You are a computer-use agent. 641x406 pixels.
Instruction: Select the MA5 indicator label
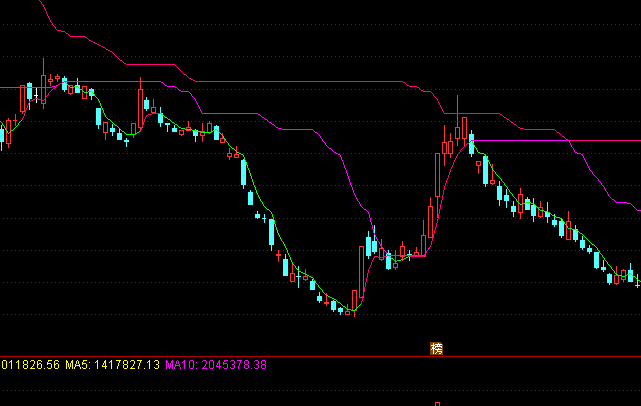pyautogui.click(x=78, y=365)
